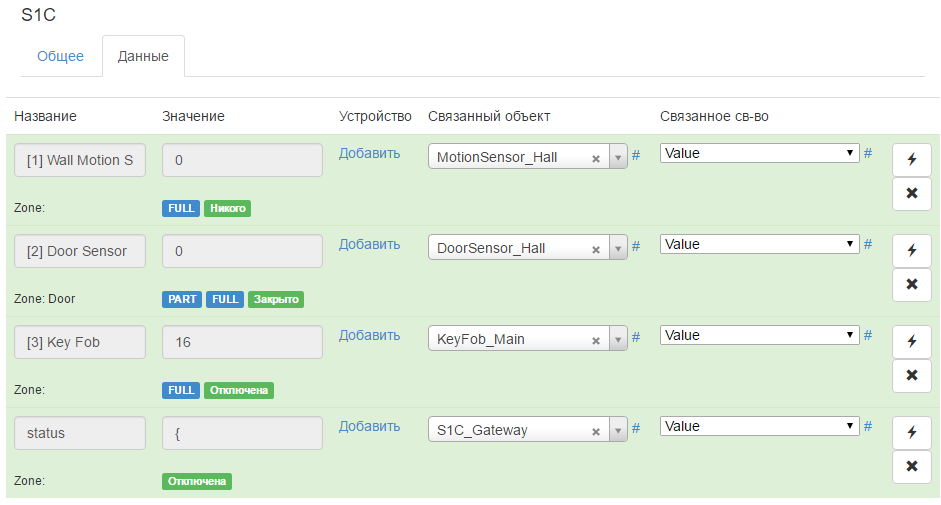Open the Value property dropdown for Key Fob
The width and height of the screenshot is (941, 505).
(759, 335)
